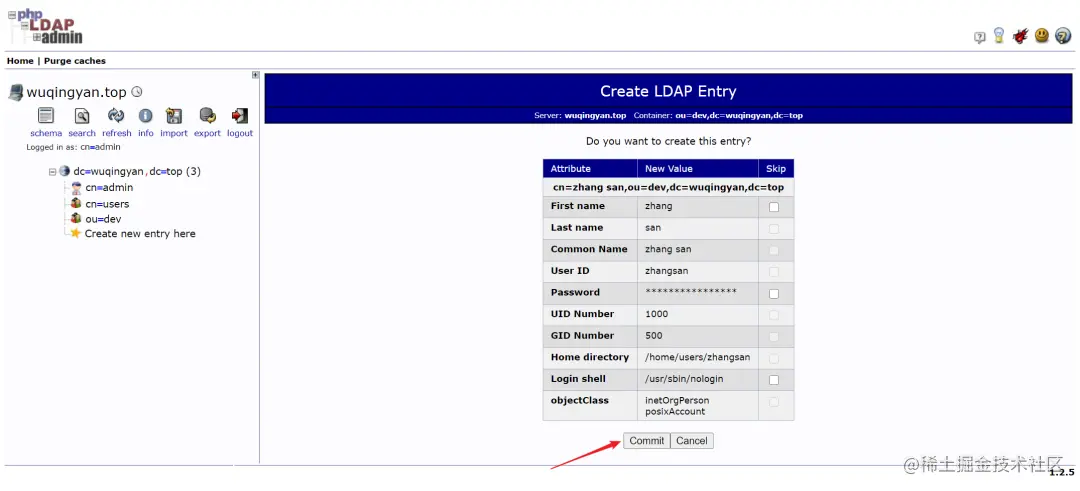Click the wuqingyan.top server name
The width and height of the screenshot is (1080, 491).
point(76,92)
